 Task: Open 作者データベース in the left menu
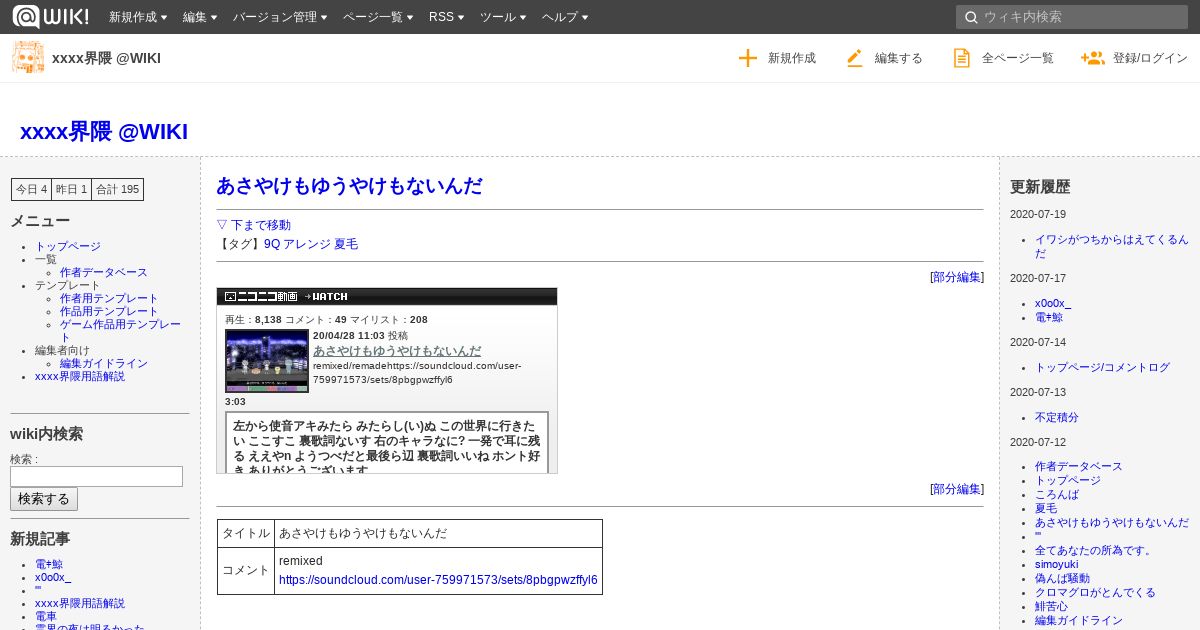point(103,272)
